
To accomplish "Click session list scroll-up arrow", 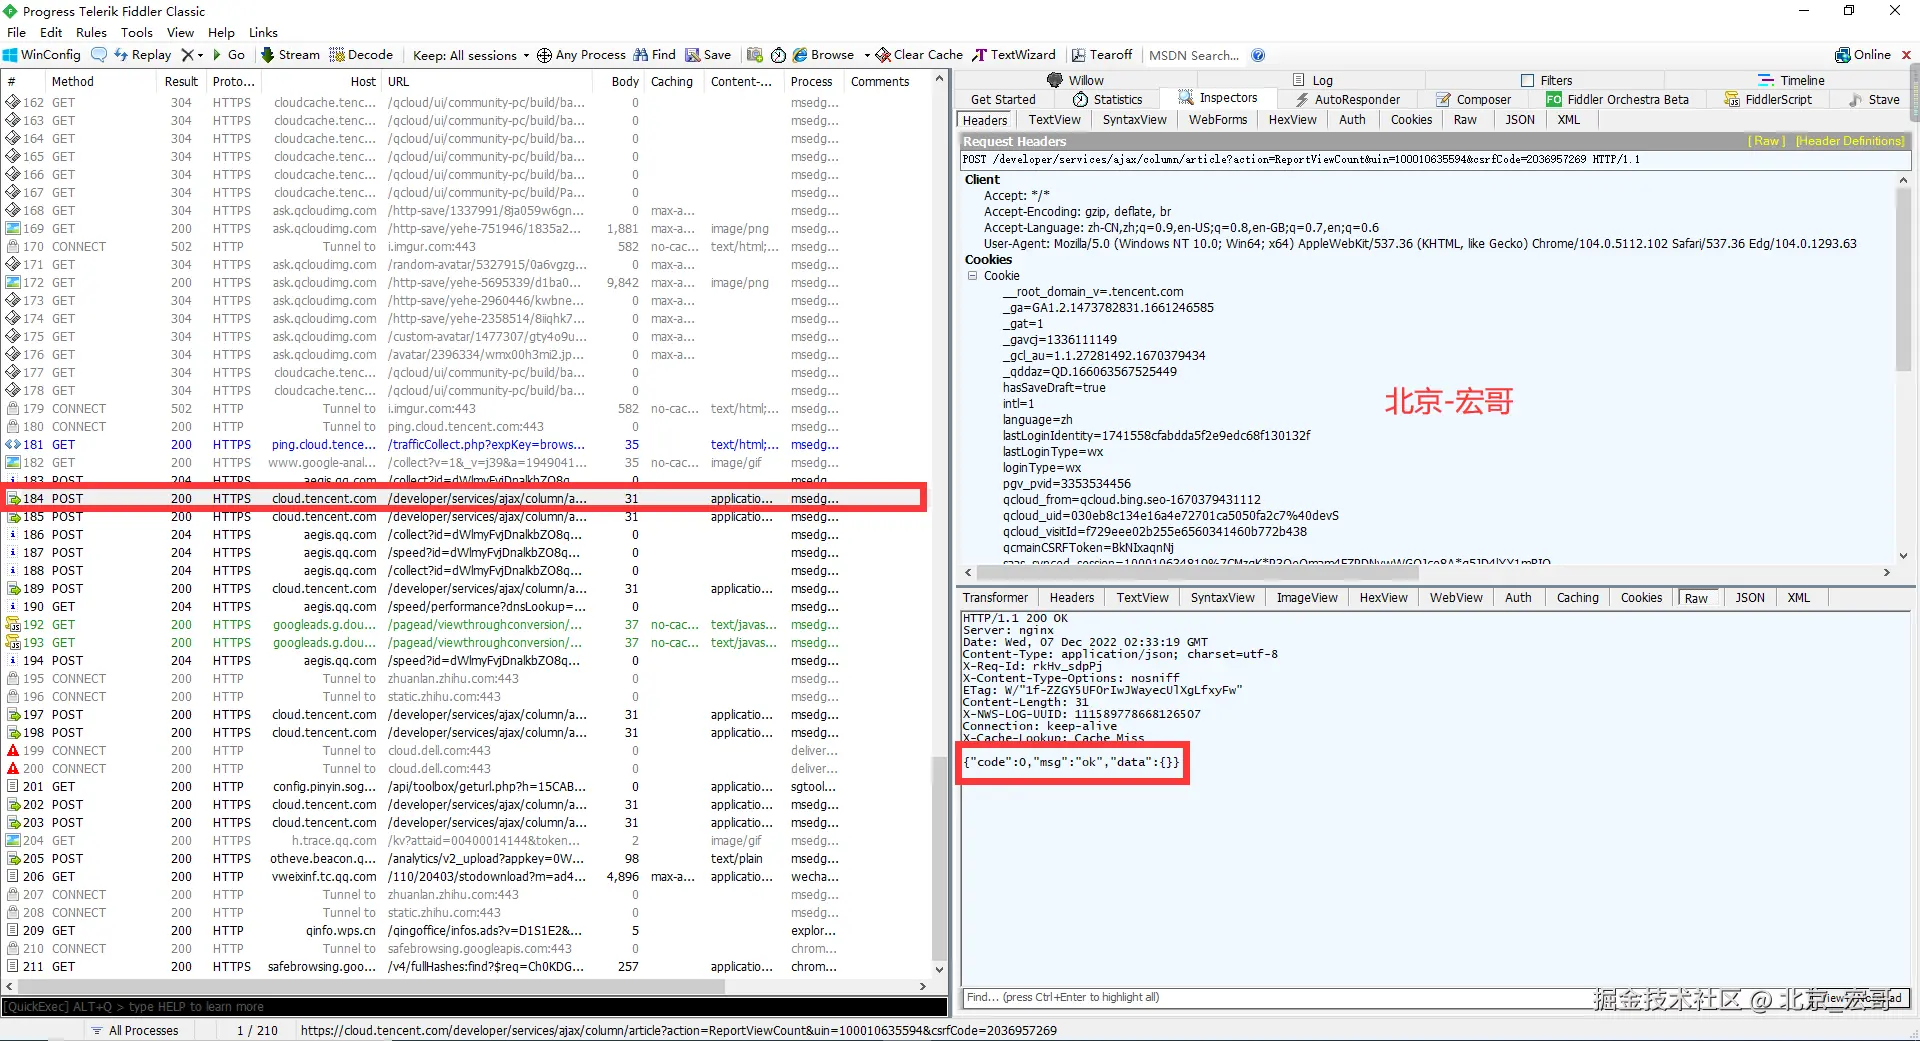I will click(x=939, y=79).
